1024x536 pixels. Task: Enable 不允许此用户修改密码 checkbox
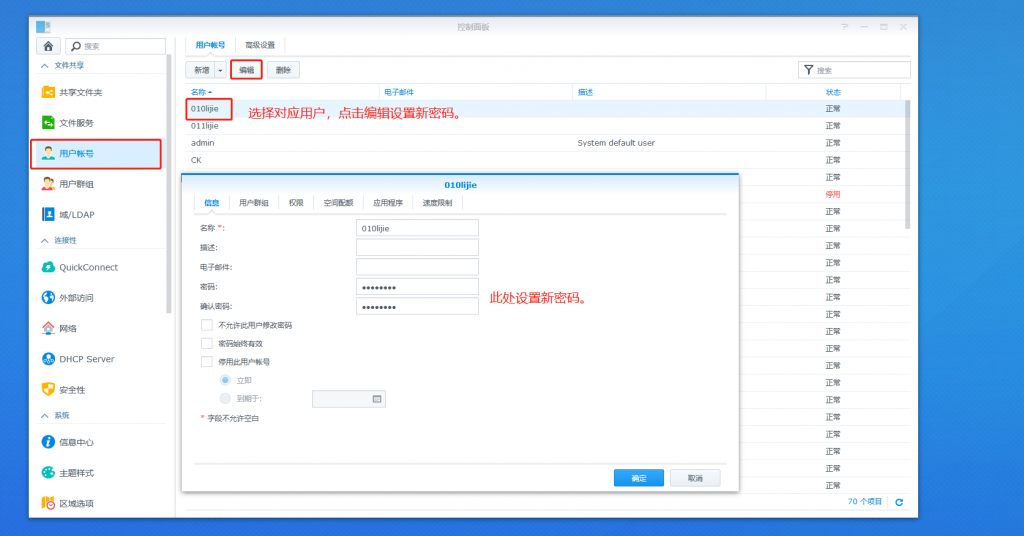[x=207, y=325]
